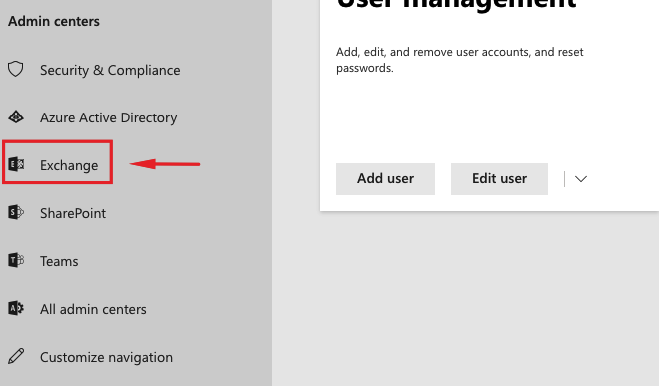Image resolution: width=659 pixels, height=386 pixels.
Task: Click the Customize navigation pencil icon
Action: pyautogui.click(x=16, y=356)
